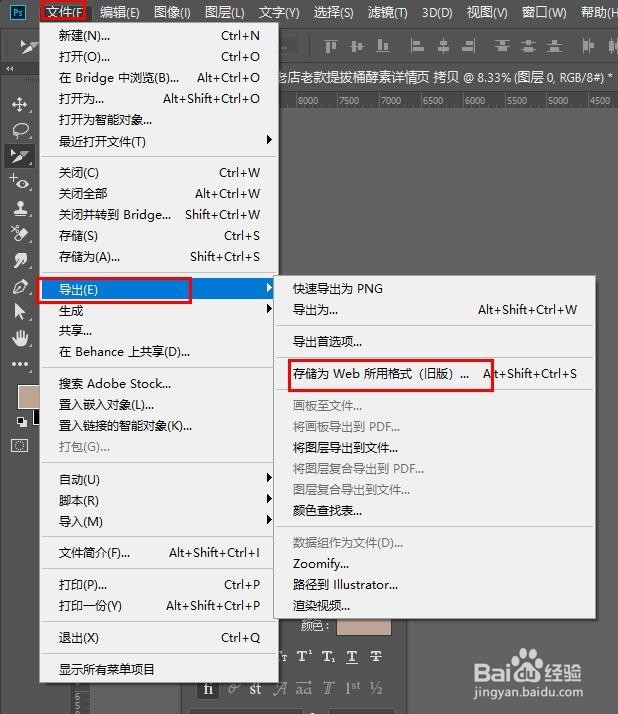Click the distribute left edges icon
The width and height of the screenshot is (618, 714).
[588, 46]
